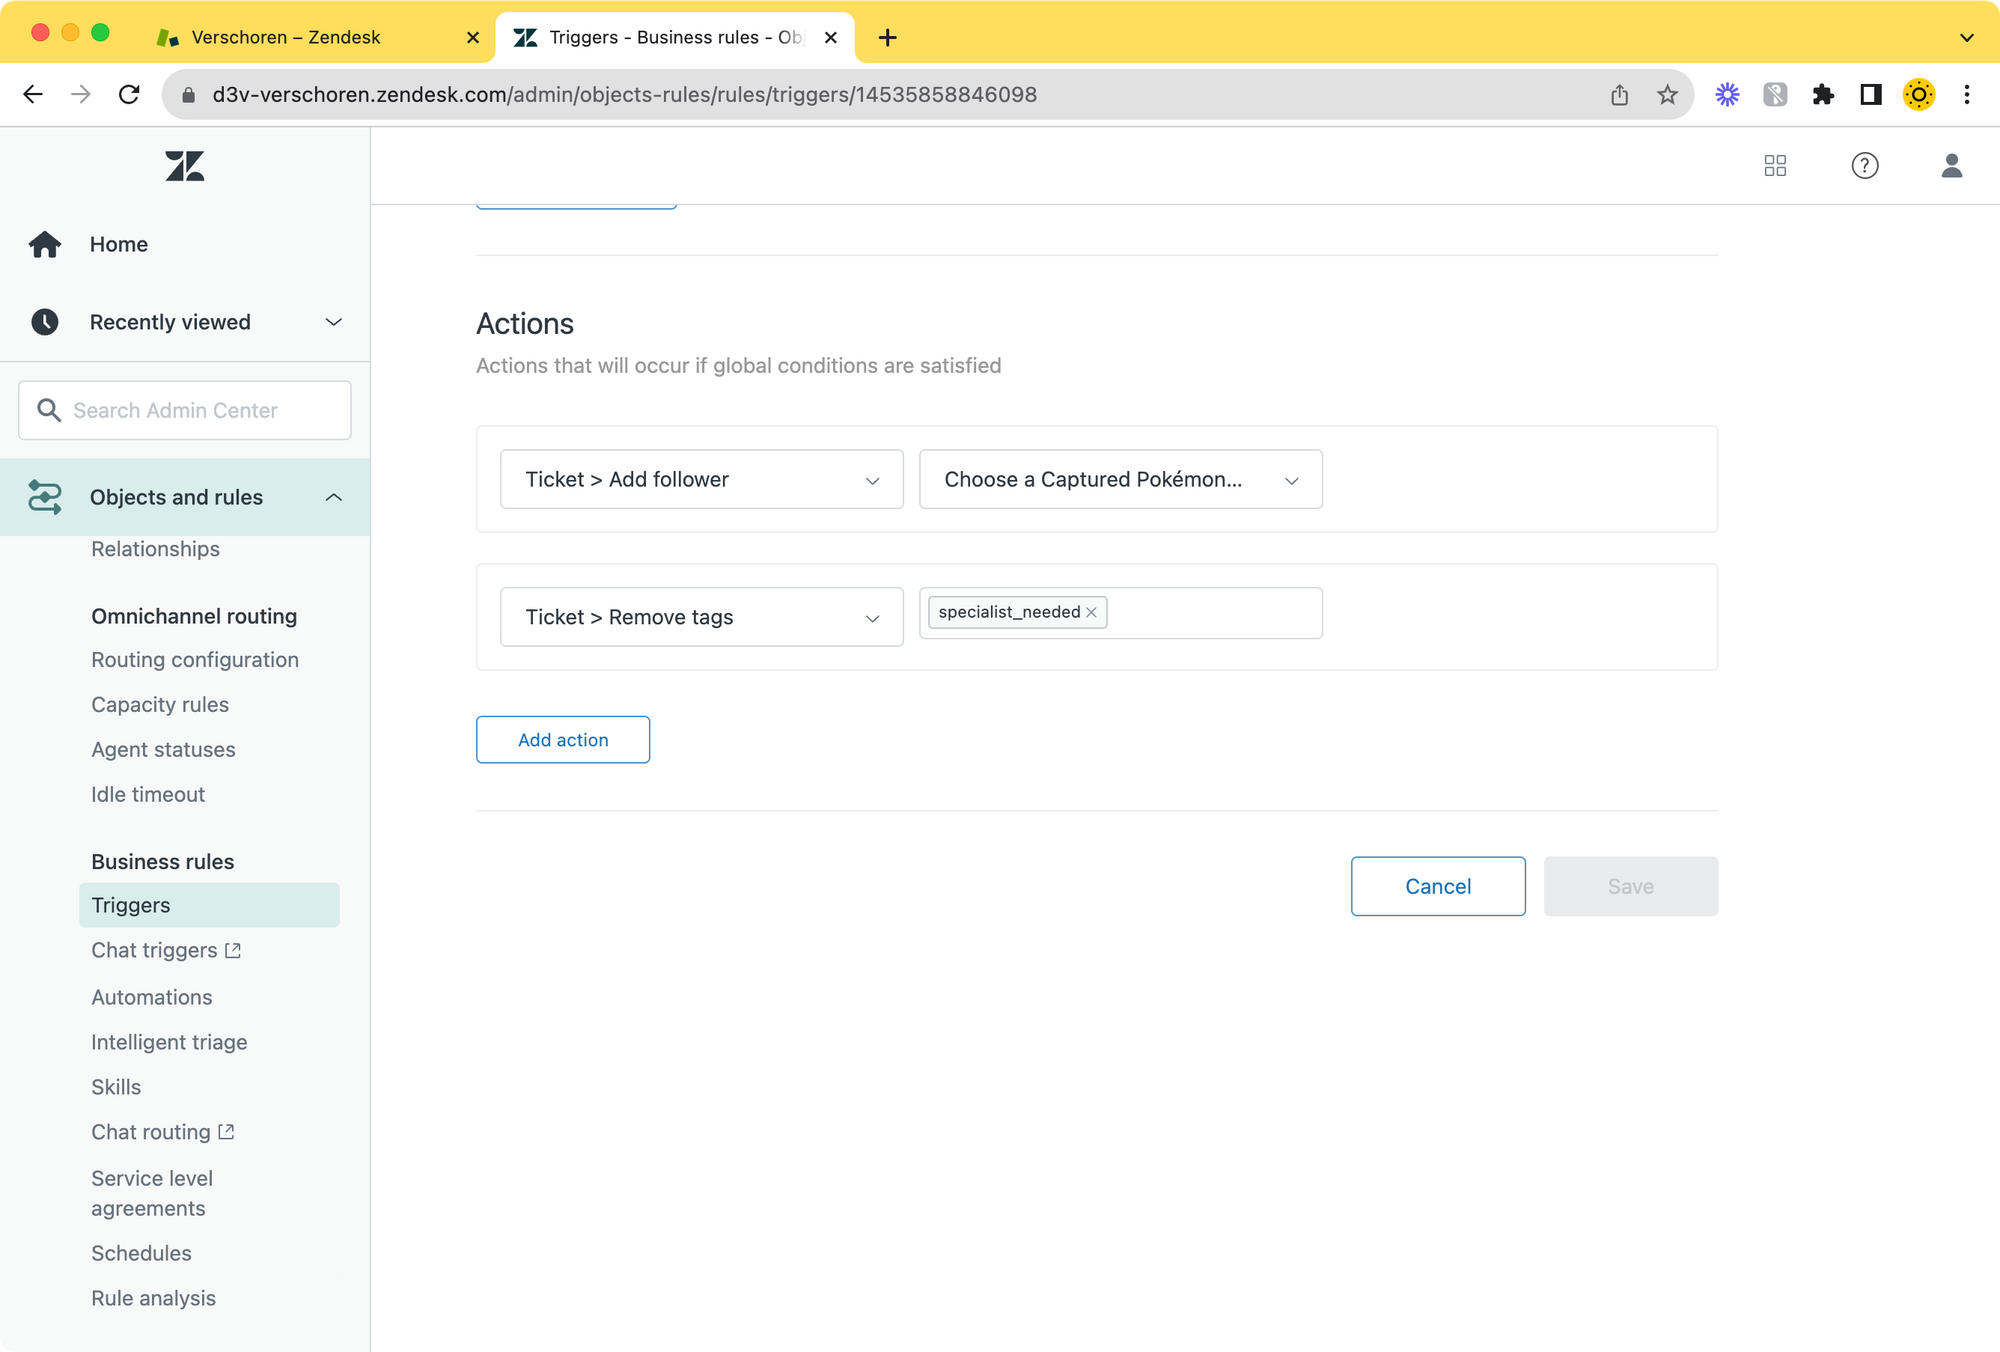This screenshot has width=2000, height=1352.
Task: Click the Add action button
Action: point(563,740)
